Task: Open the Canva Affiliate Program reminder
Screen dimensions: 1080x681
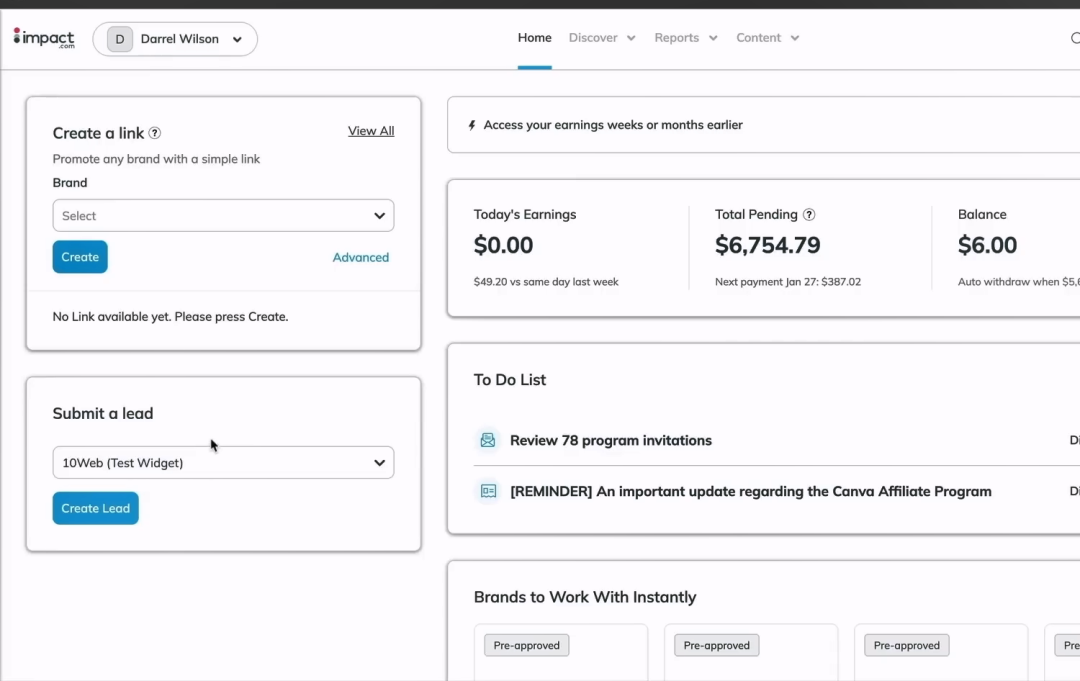Action: coord(751,492)
